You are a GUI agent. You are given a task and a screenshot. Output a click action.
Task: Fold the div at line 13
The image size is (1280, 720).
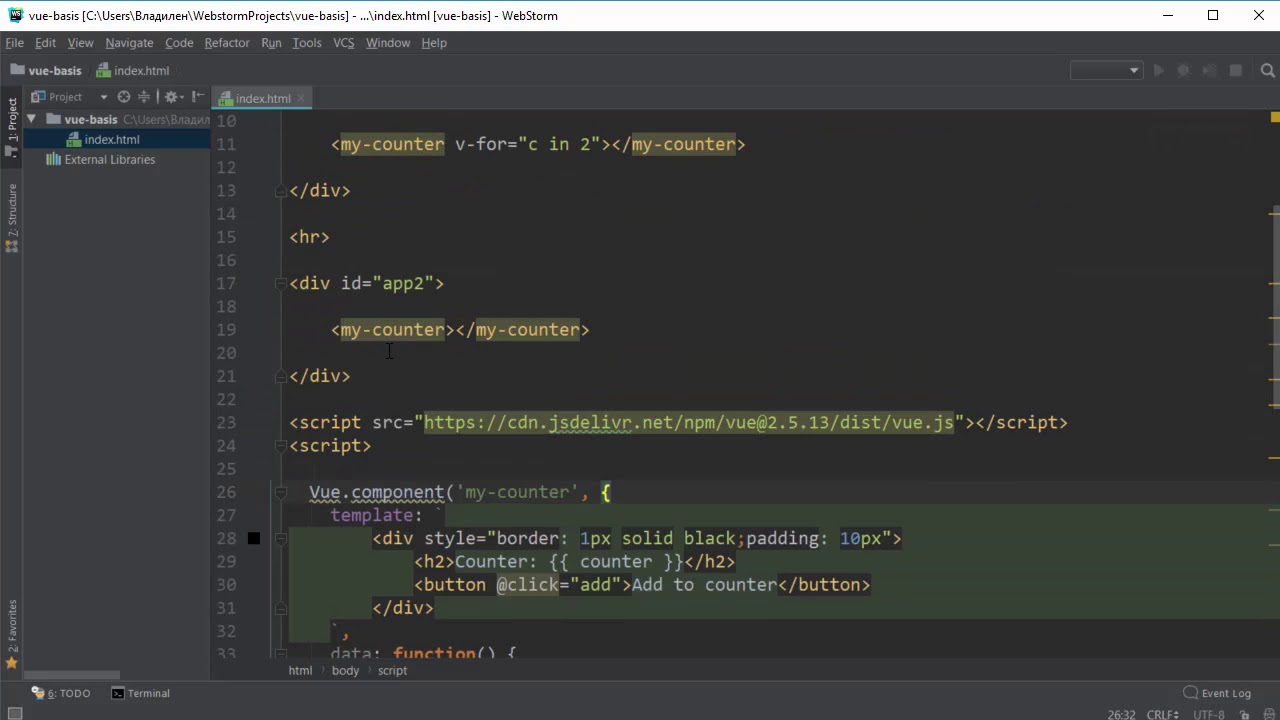[x=281, y=191]
